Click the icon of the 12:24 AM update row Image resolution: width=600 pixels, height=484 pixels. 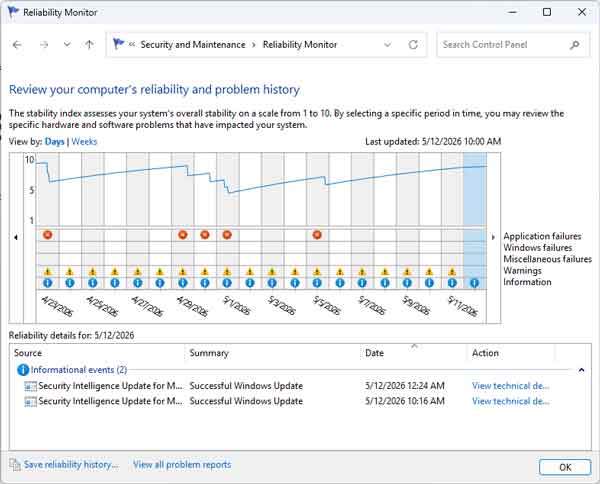pyautogui.click(x=30, y=386)
